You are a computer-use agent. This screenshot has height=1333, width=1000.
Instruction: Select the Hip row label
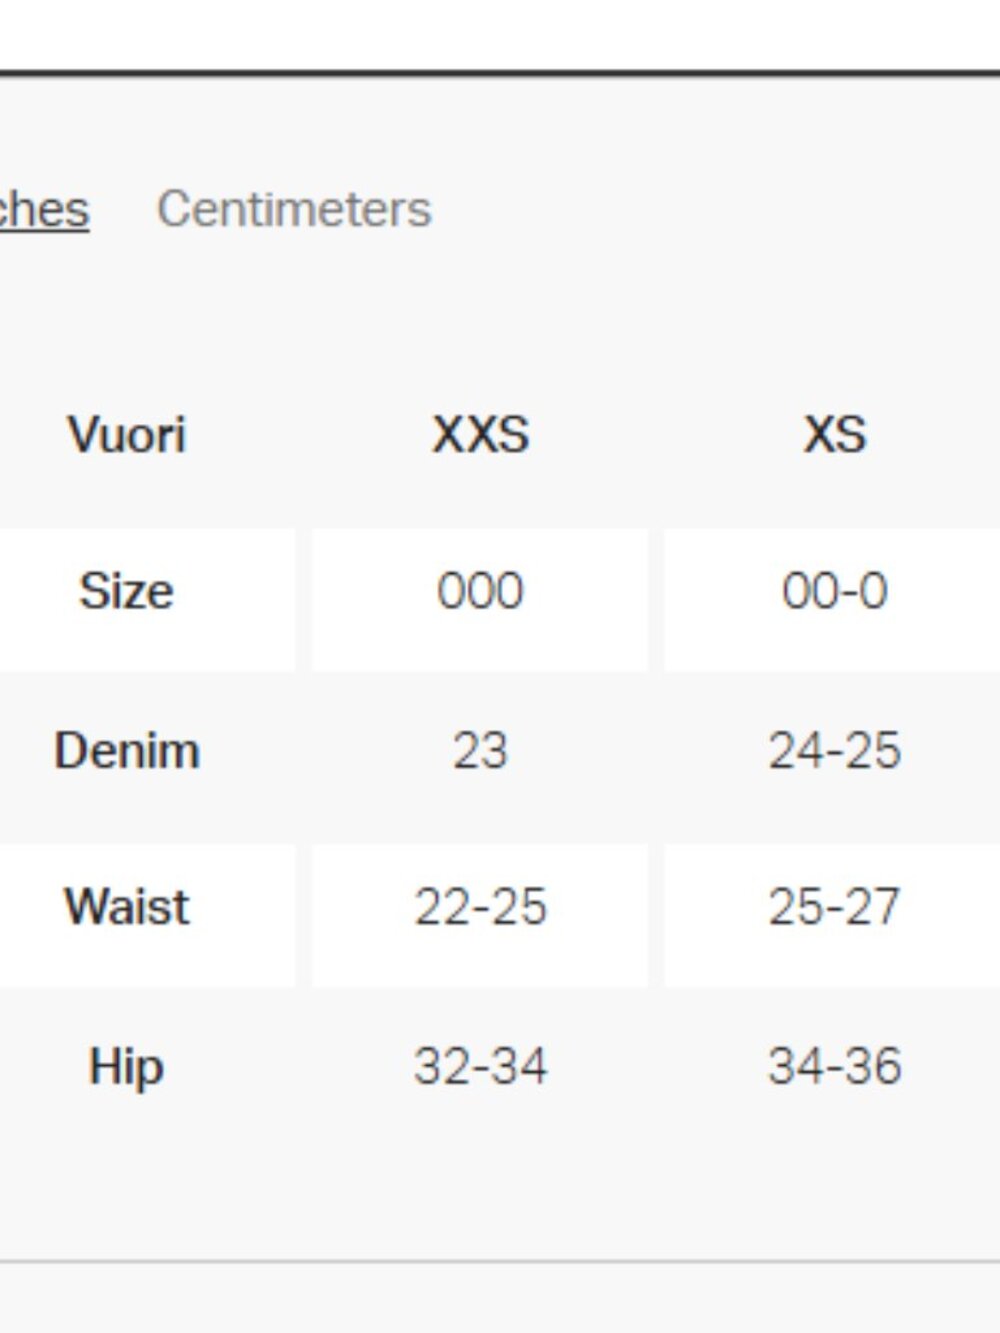point(127,1066)
